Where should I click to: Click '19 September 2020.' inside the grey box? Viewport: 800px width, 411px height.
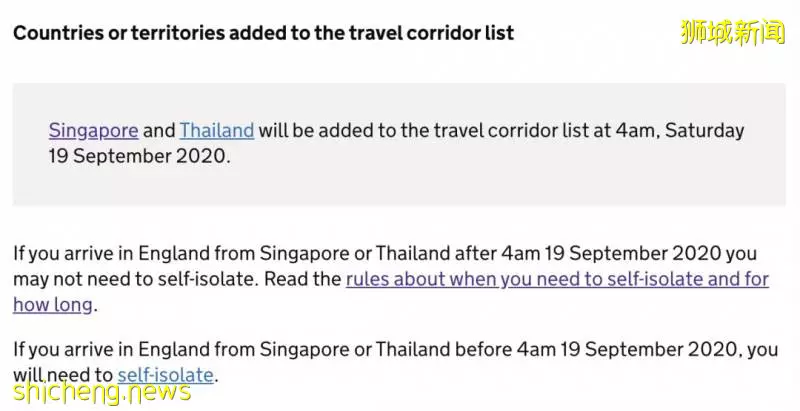tap(139, 156)
